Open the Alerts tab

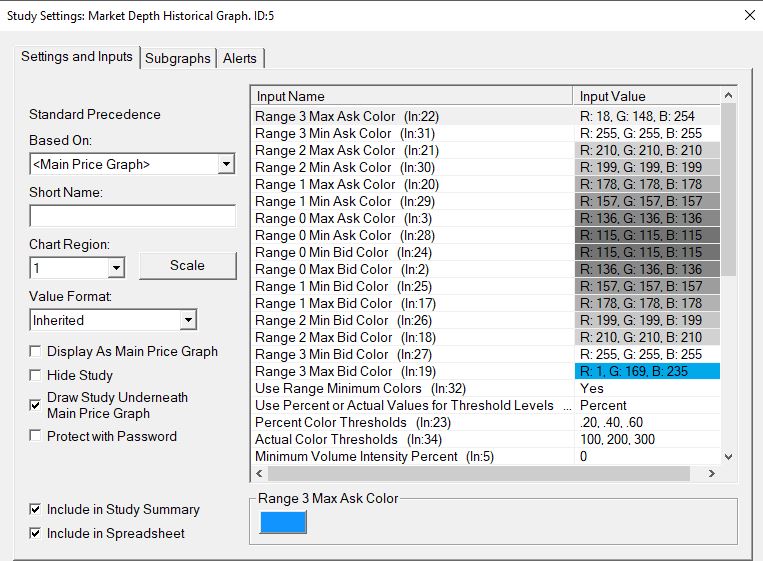239,58
